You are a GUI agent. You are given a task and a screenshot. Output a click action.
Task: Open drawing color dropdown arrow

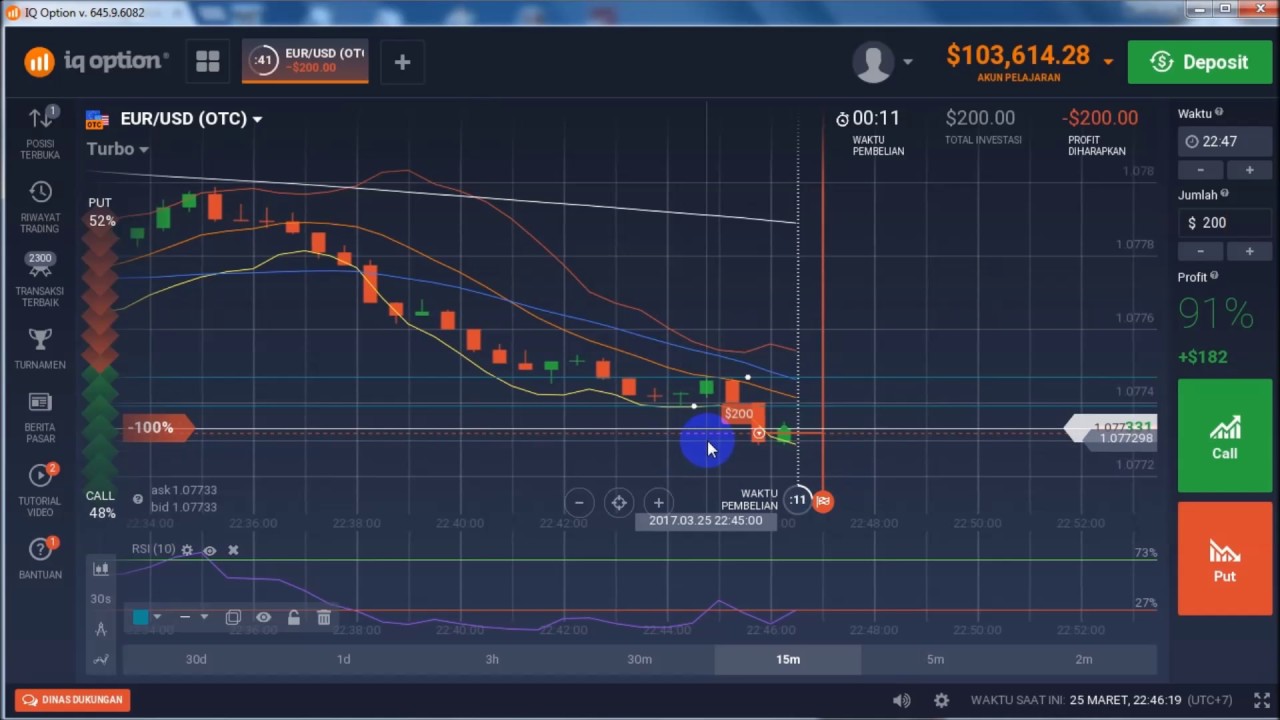[x=157, y=617]
